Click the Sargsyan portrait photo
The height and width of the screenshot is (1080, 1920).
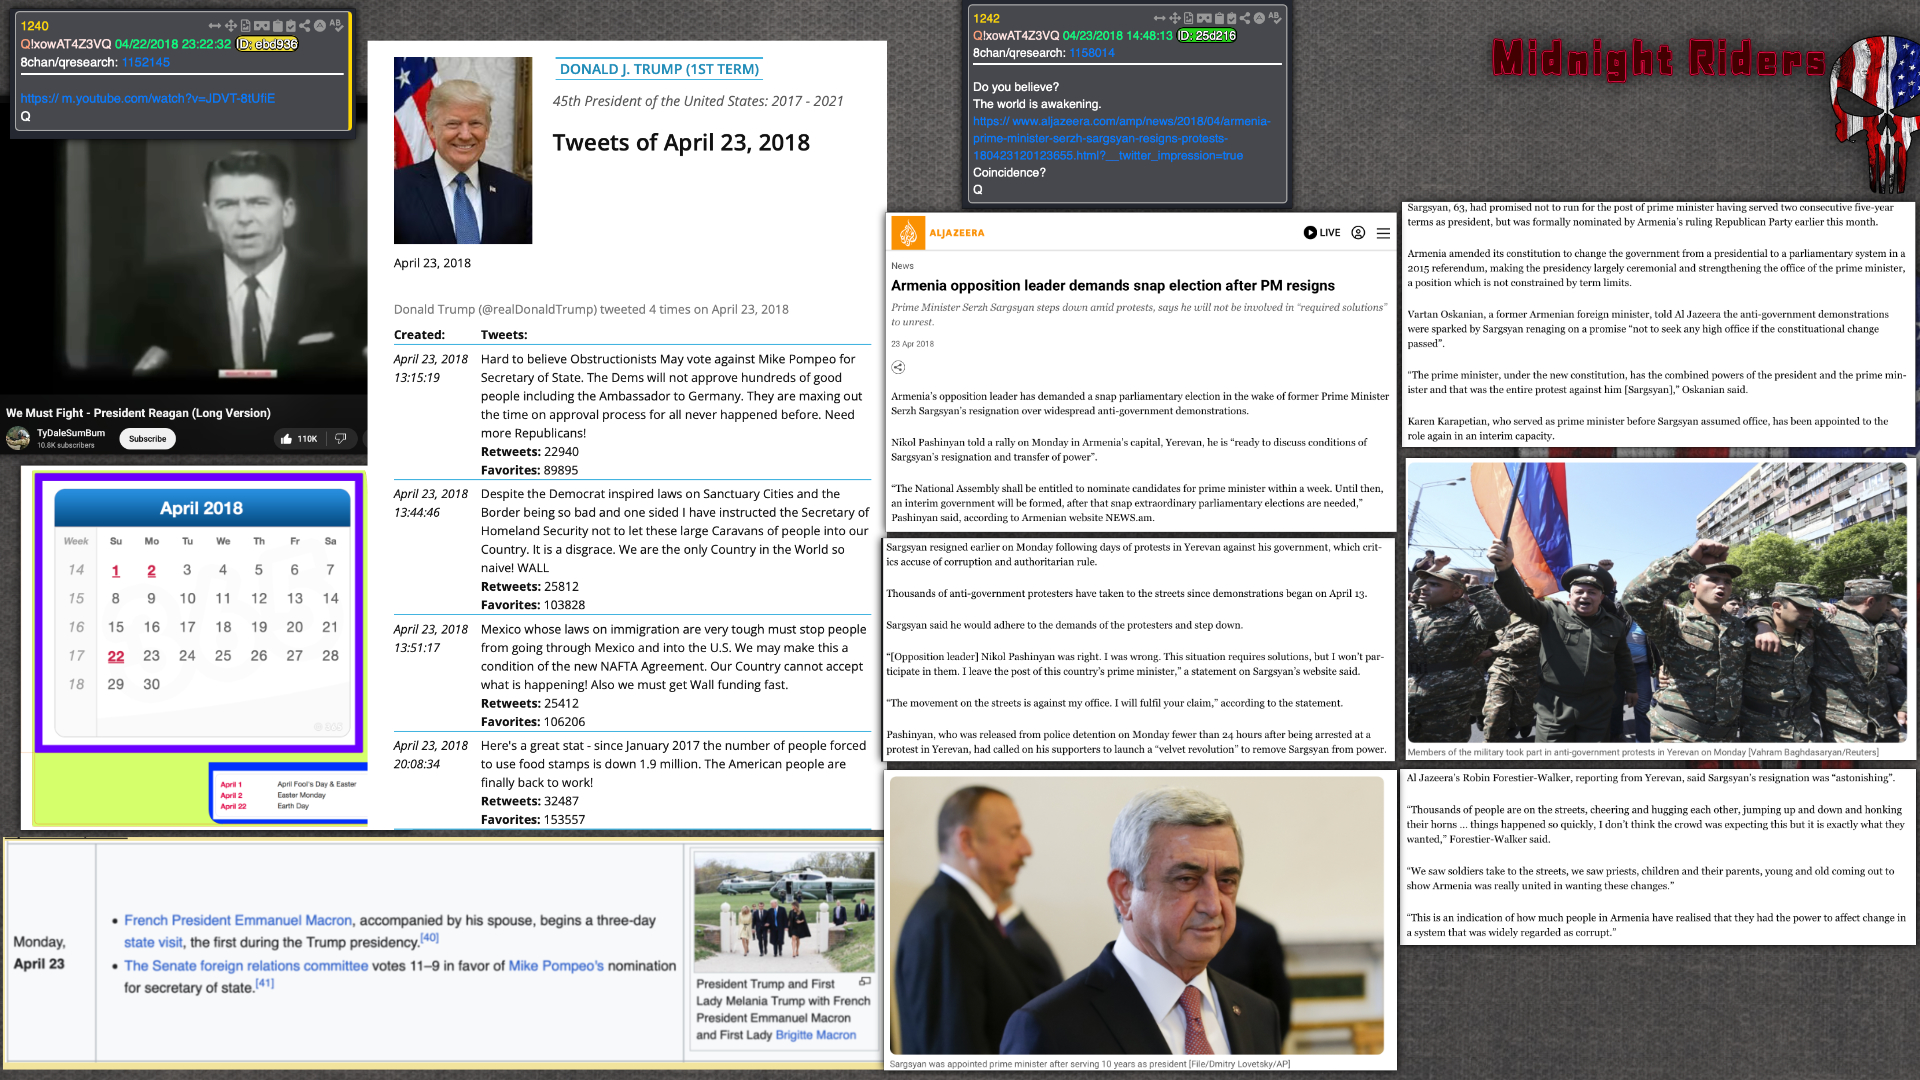pyautogui.click(x=1137, y=915)
